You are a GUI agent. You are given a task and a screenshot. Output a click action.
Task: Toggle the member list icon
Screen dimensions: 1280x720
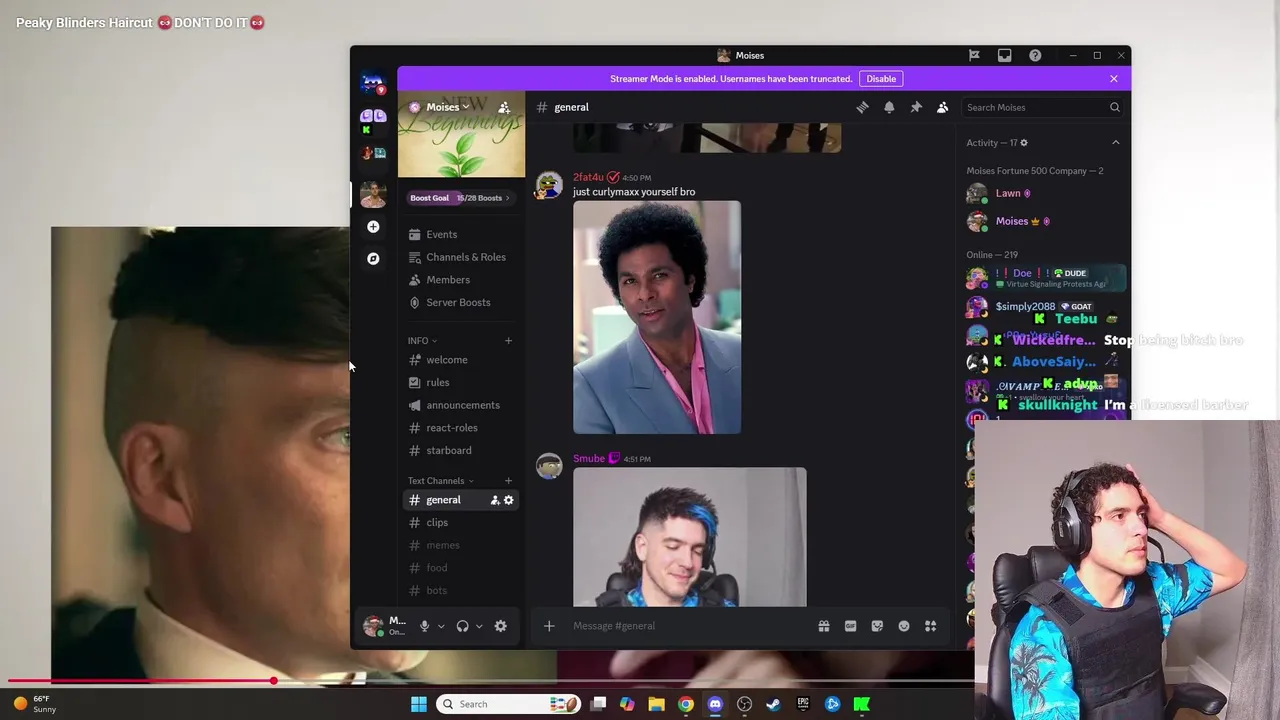point(942,107)
